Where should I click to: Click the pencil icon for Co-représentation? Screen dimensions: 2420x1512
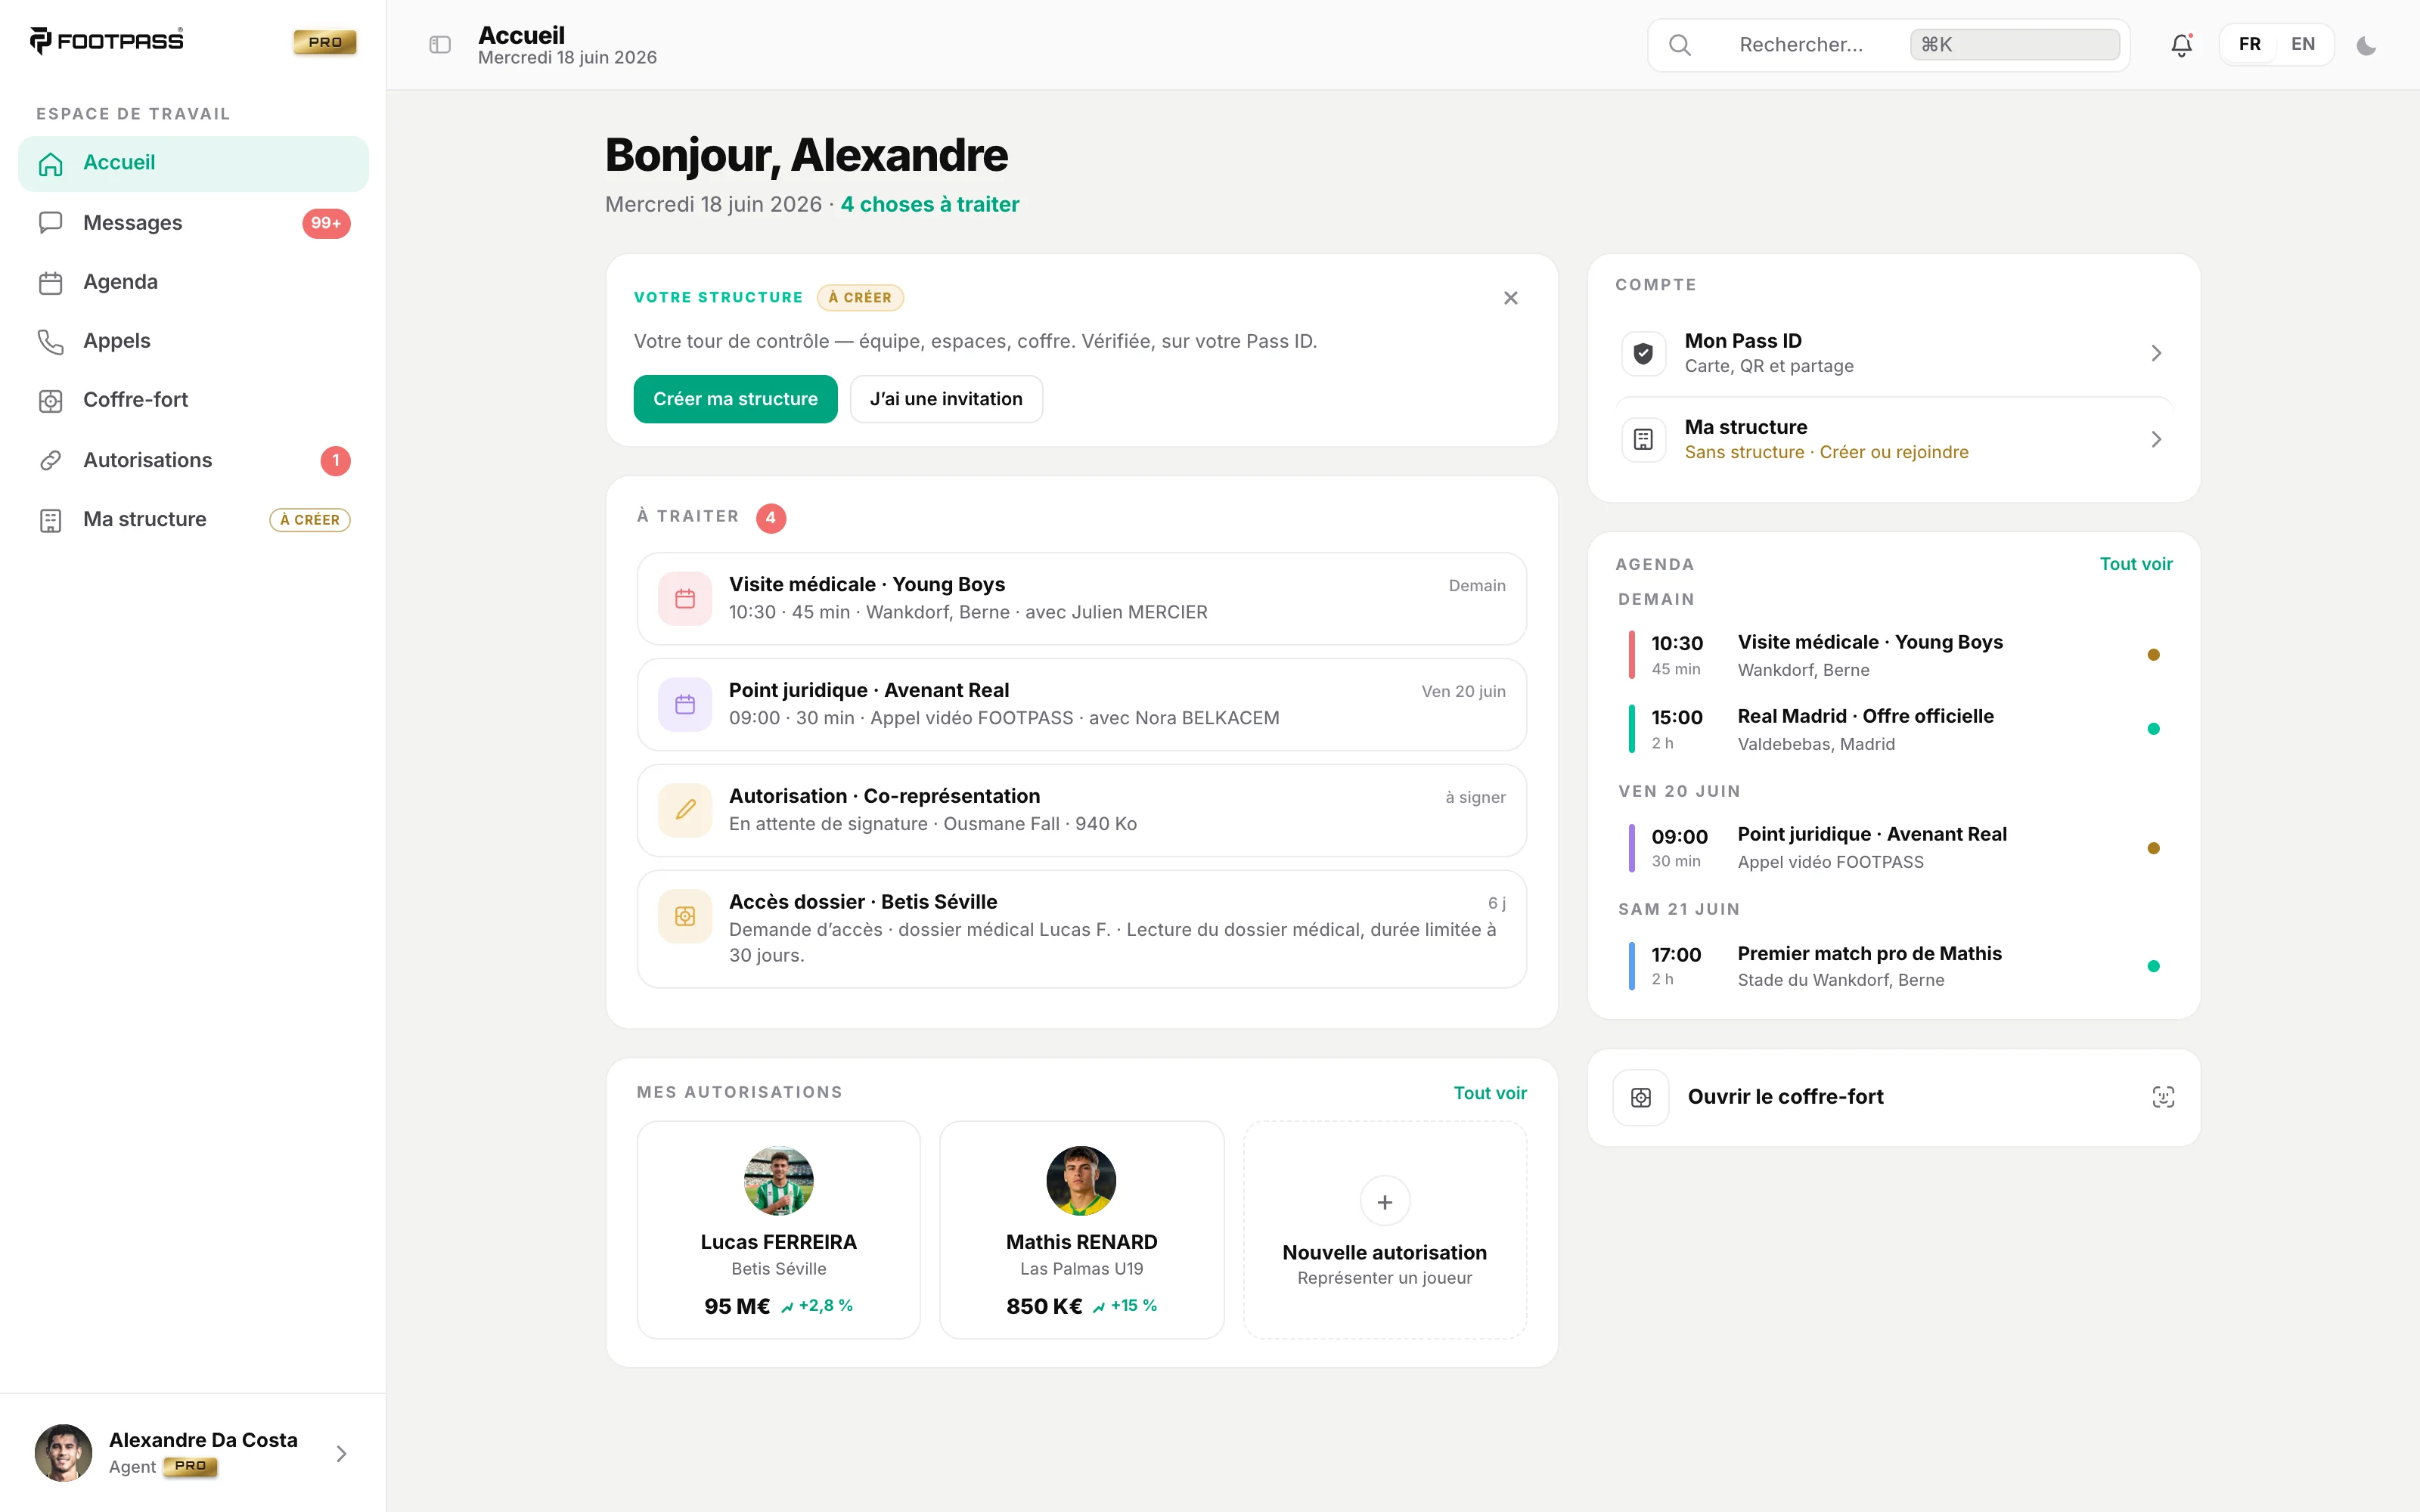click(685, 810)
